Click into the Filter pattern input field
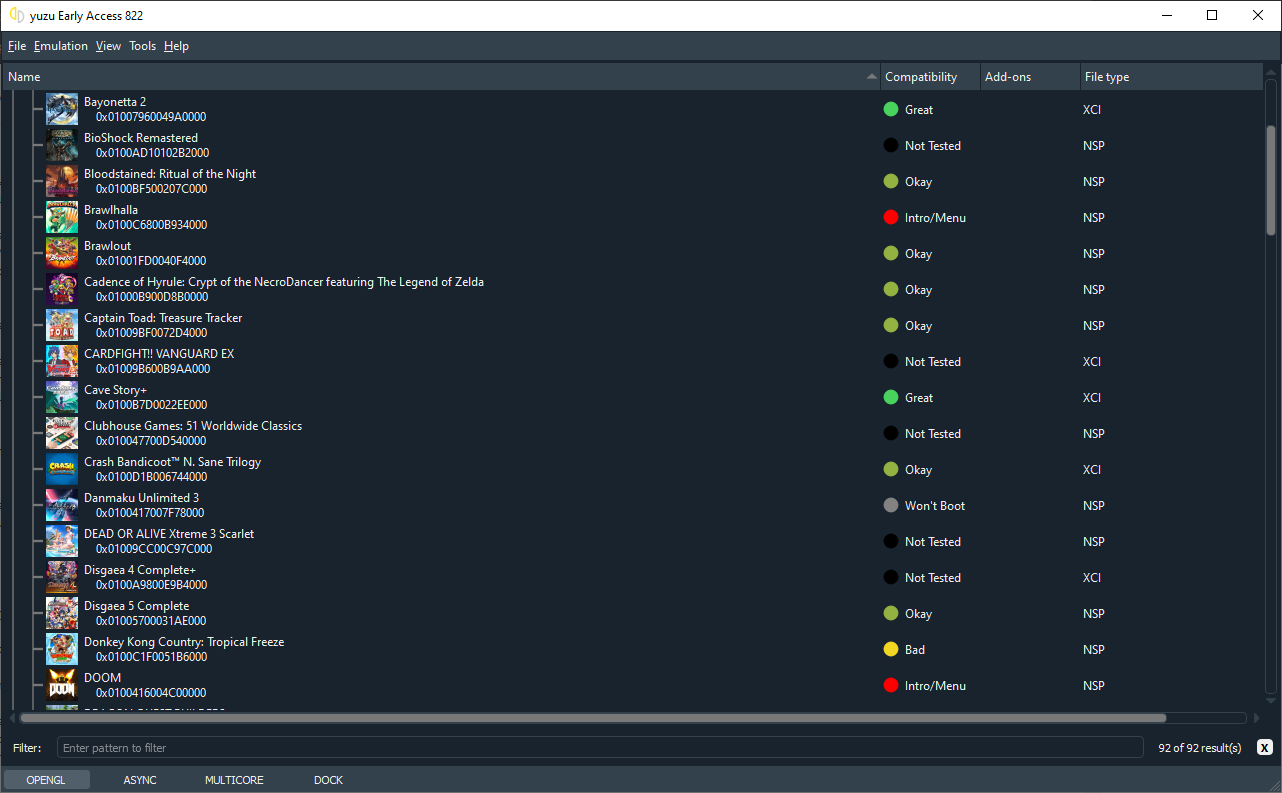The image size is (1282, 793). coord(600,748)
